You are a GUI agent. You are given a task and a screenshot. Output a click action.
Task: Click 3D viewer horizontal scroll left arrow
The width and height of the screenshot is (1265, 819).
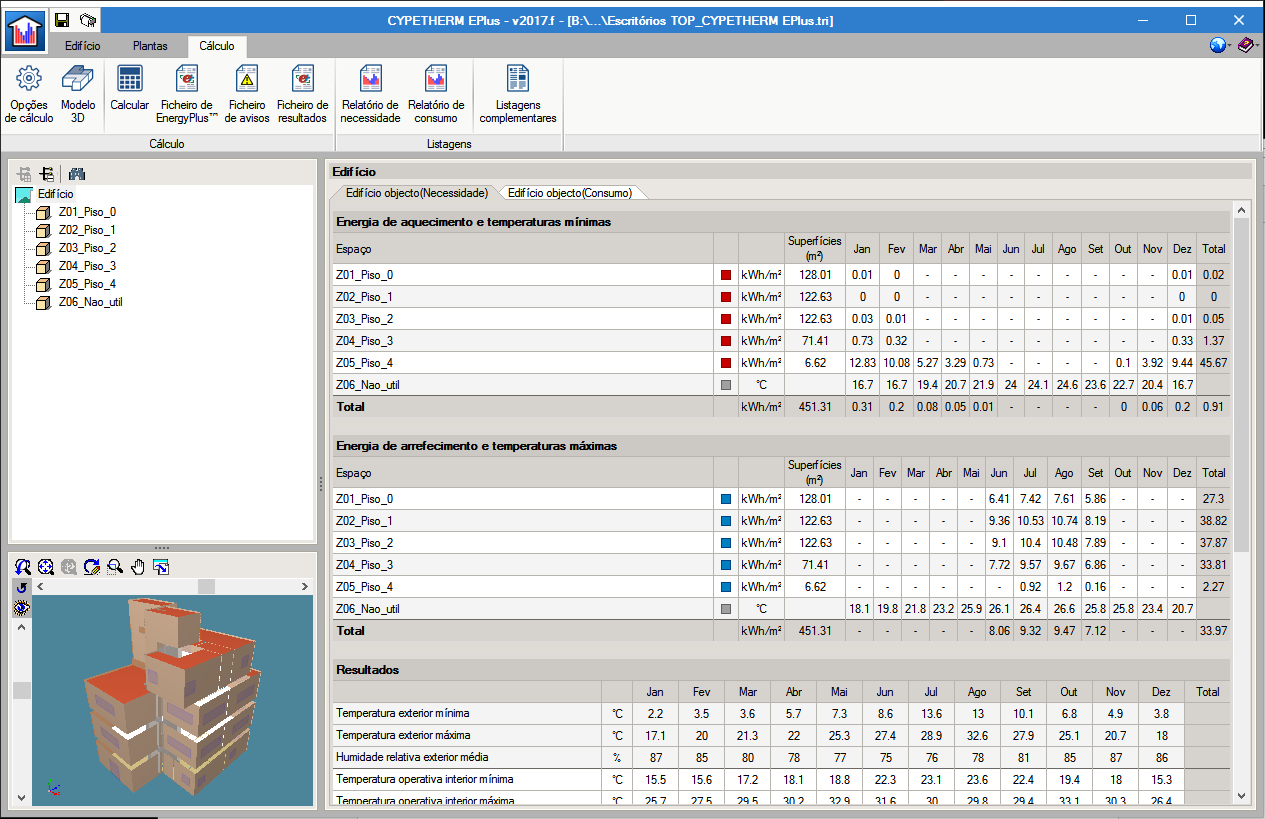click(x=38, y=586)
